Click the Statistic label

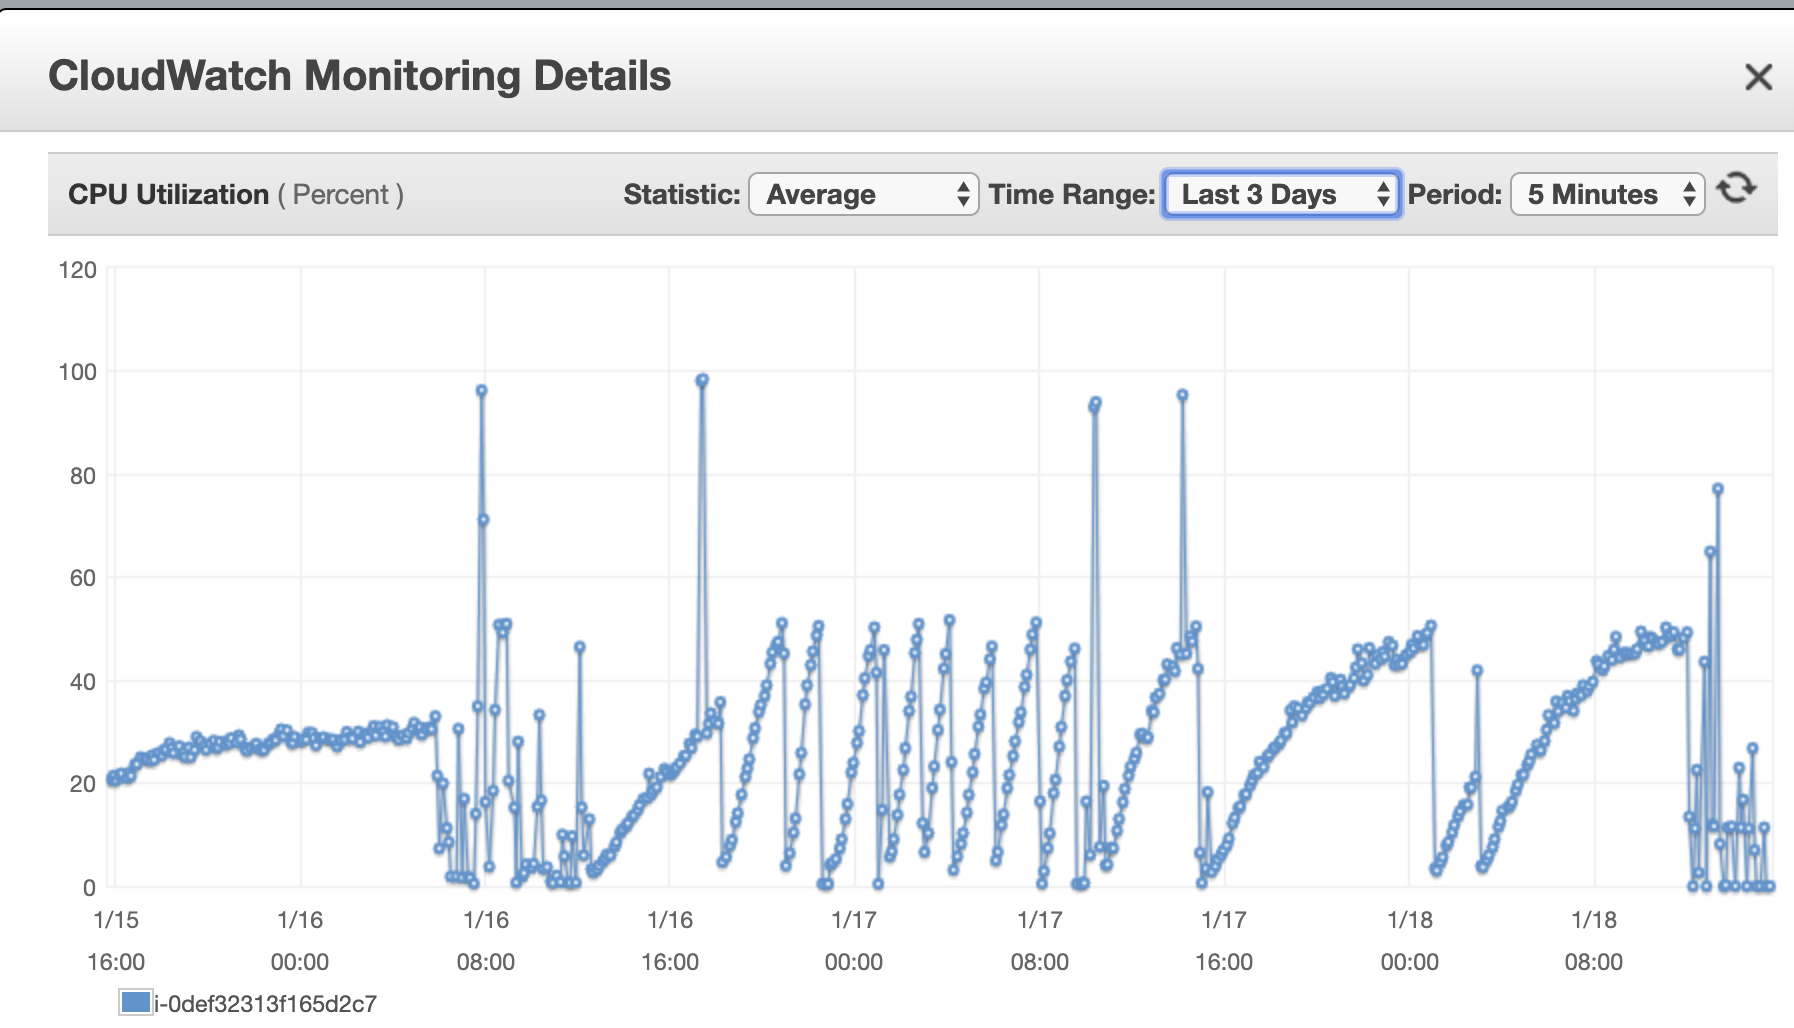[x=682, y=194]
